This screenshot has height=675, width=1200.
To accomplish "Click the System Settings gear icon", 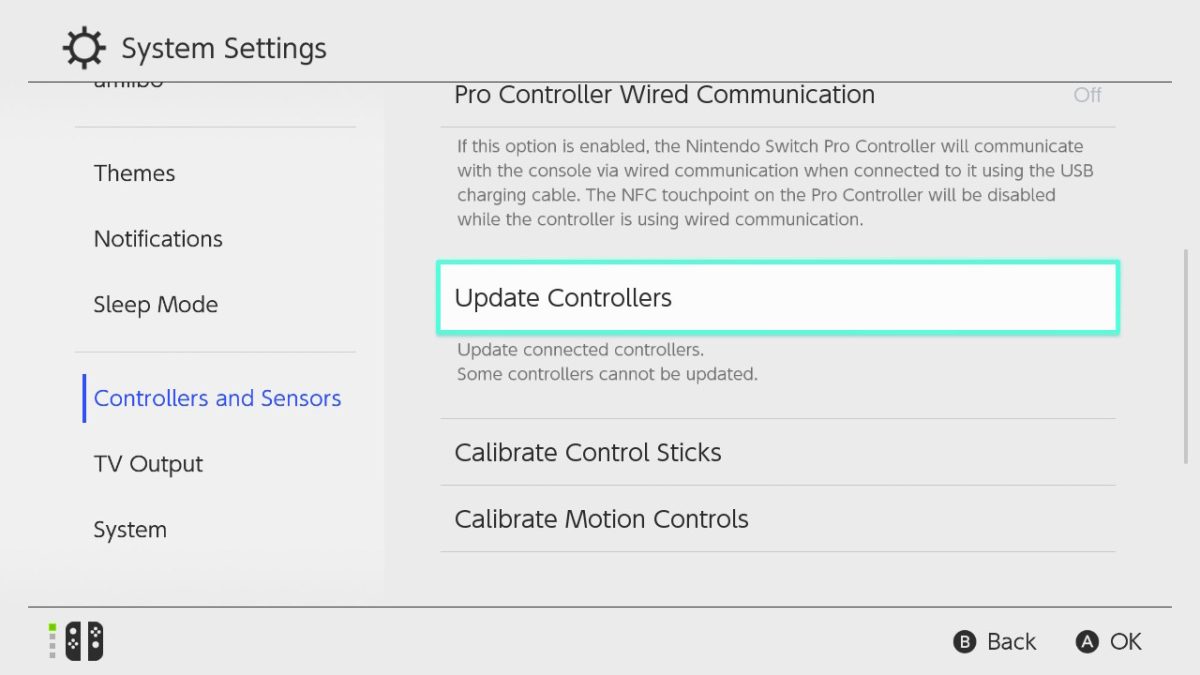I will click(x=84, y=47).
